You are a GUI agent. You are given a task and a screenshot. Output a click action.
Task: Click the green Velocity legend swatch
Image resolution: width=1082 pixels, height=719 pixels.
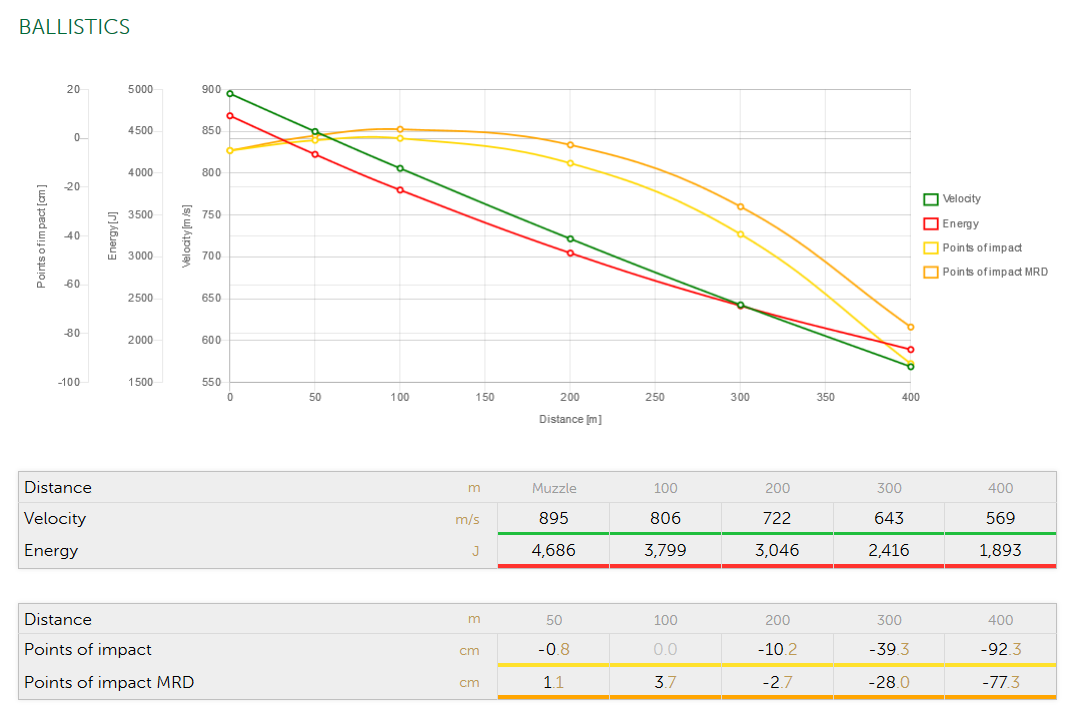tap(930, 199)
